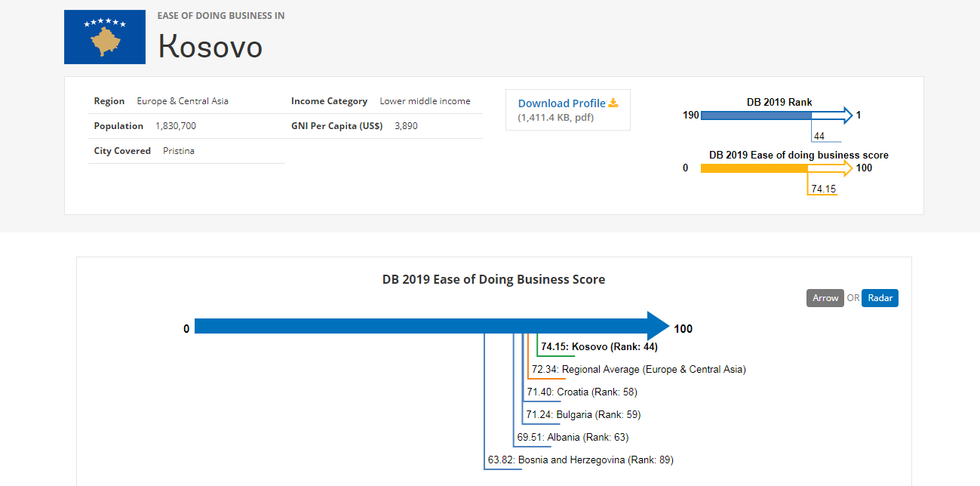Screen dimensions: 980x486
Task: Select the Kosovo 74.15 score label
Action: tap(599, 347)
